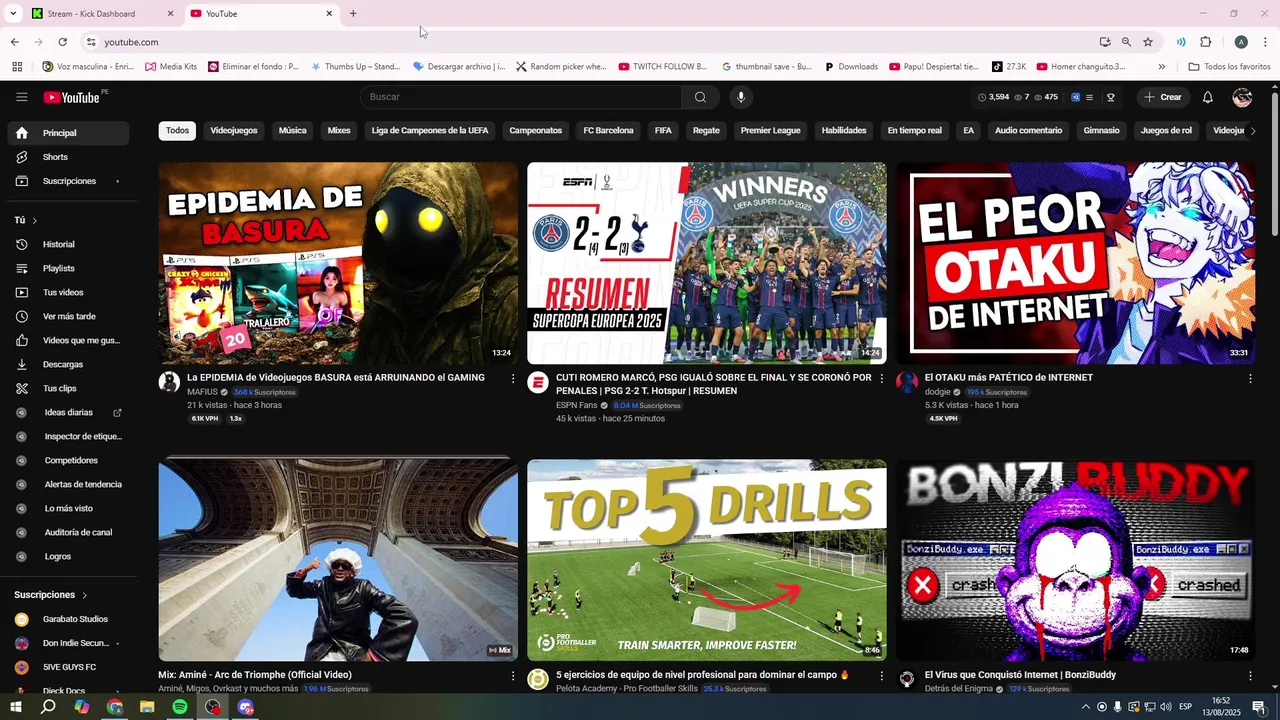Open the TOP 5 DRILLS video thumbnail
1280x720 pixels.
pyautogui.click(x=706, y=560)
